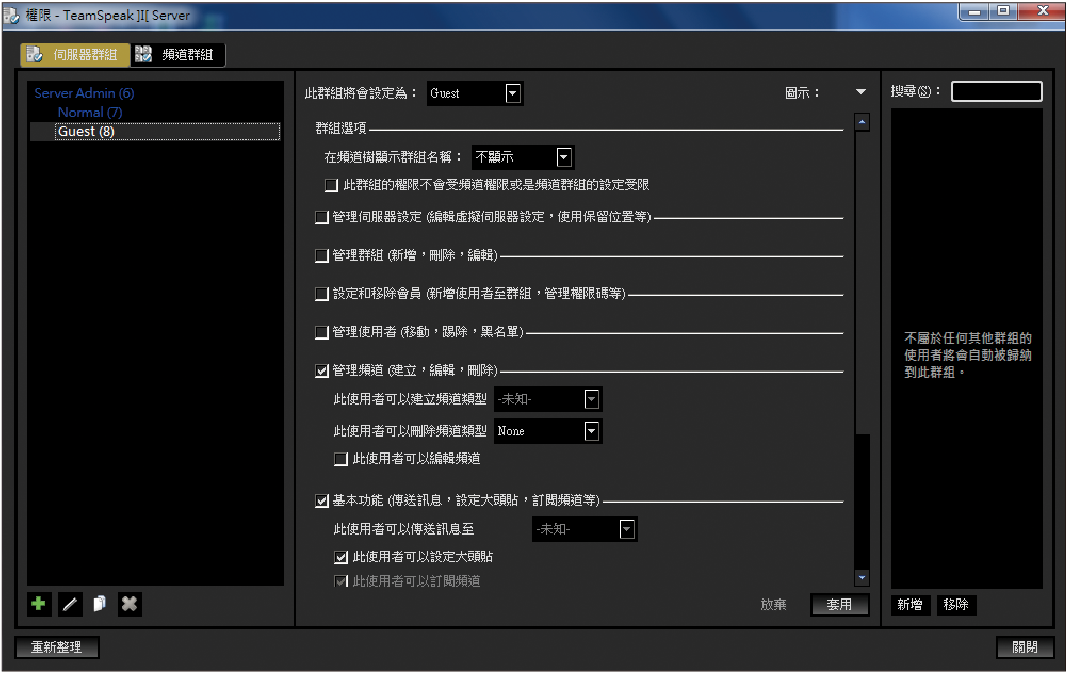Image resolution: width=1069 pixels, height=675 pixels.
Task: Click the pencil edit group icon
Action: [x=70, y=604]
